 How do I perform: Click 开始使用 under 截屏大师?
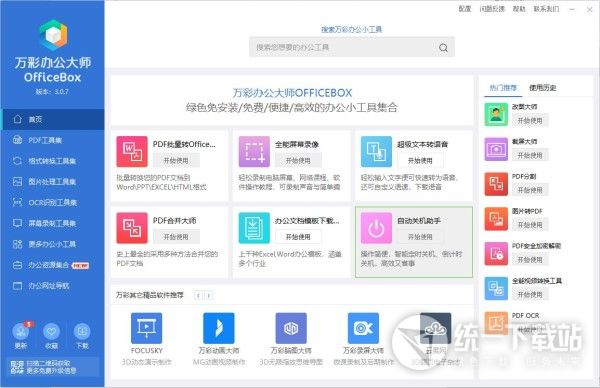click(x=530, y=155)
